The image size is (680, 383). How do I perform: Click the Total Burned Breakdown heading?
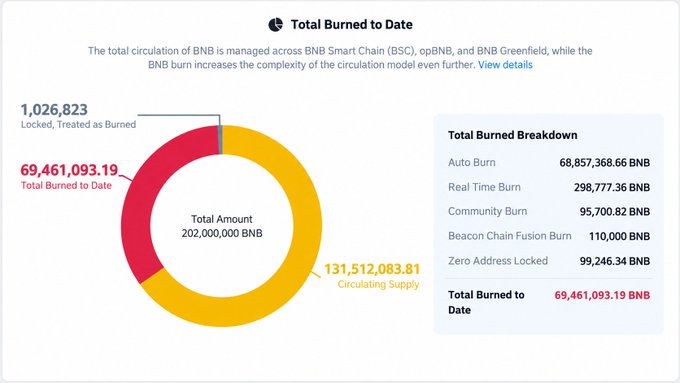coord(513,135)
